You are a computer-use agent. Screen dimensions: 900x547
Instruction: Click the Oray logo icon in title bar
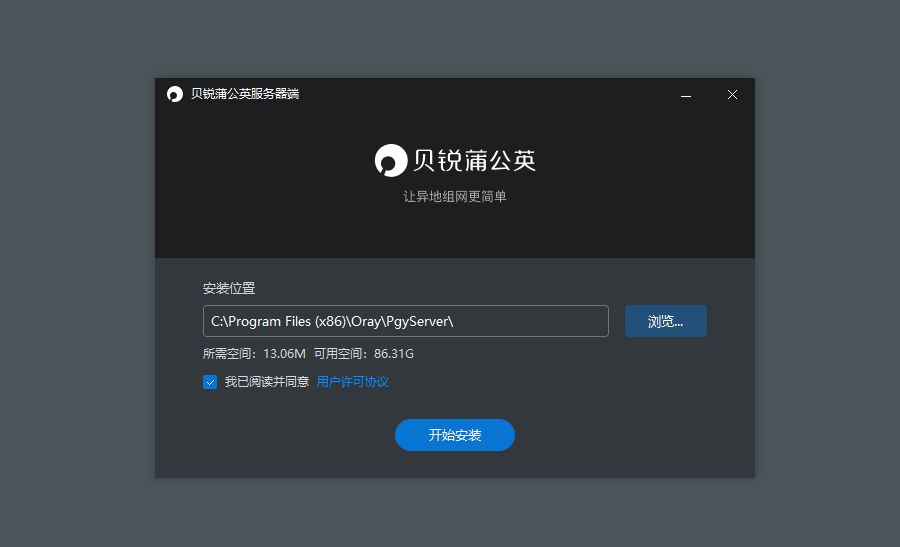(x=174, y=94)
